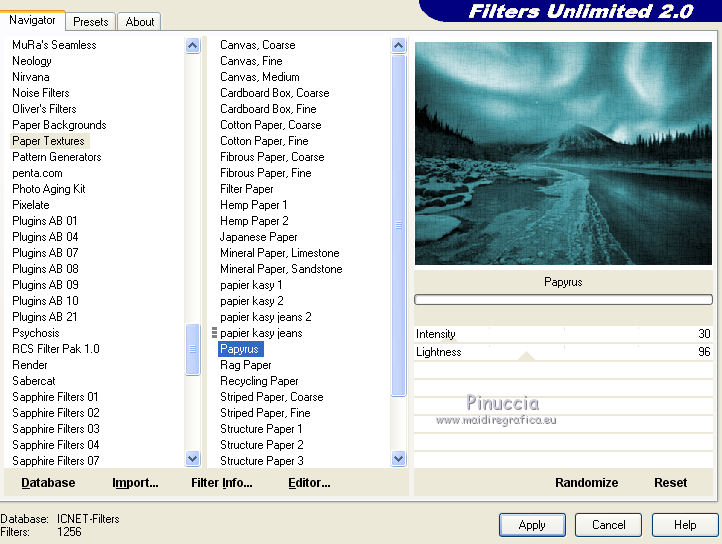722x544 pixels.
Task: Select Oliver's Filters category
Action: click(x=44, y=109)
